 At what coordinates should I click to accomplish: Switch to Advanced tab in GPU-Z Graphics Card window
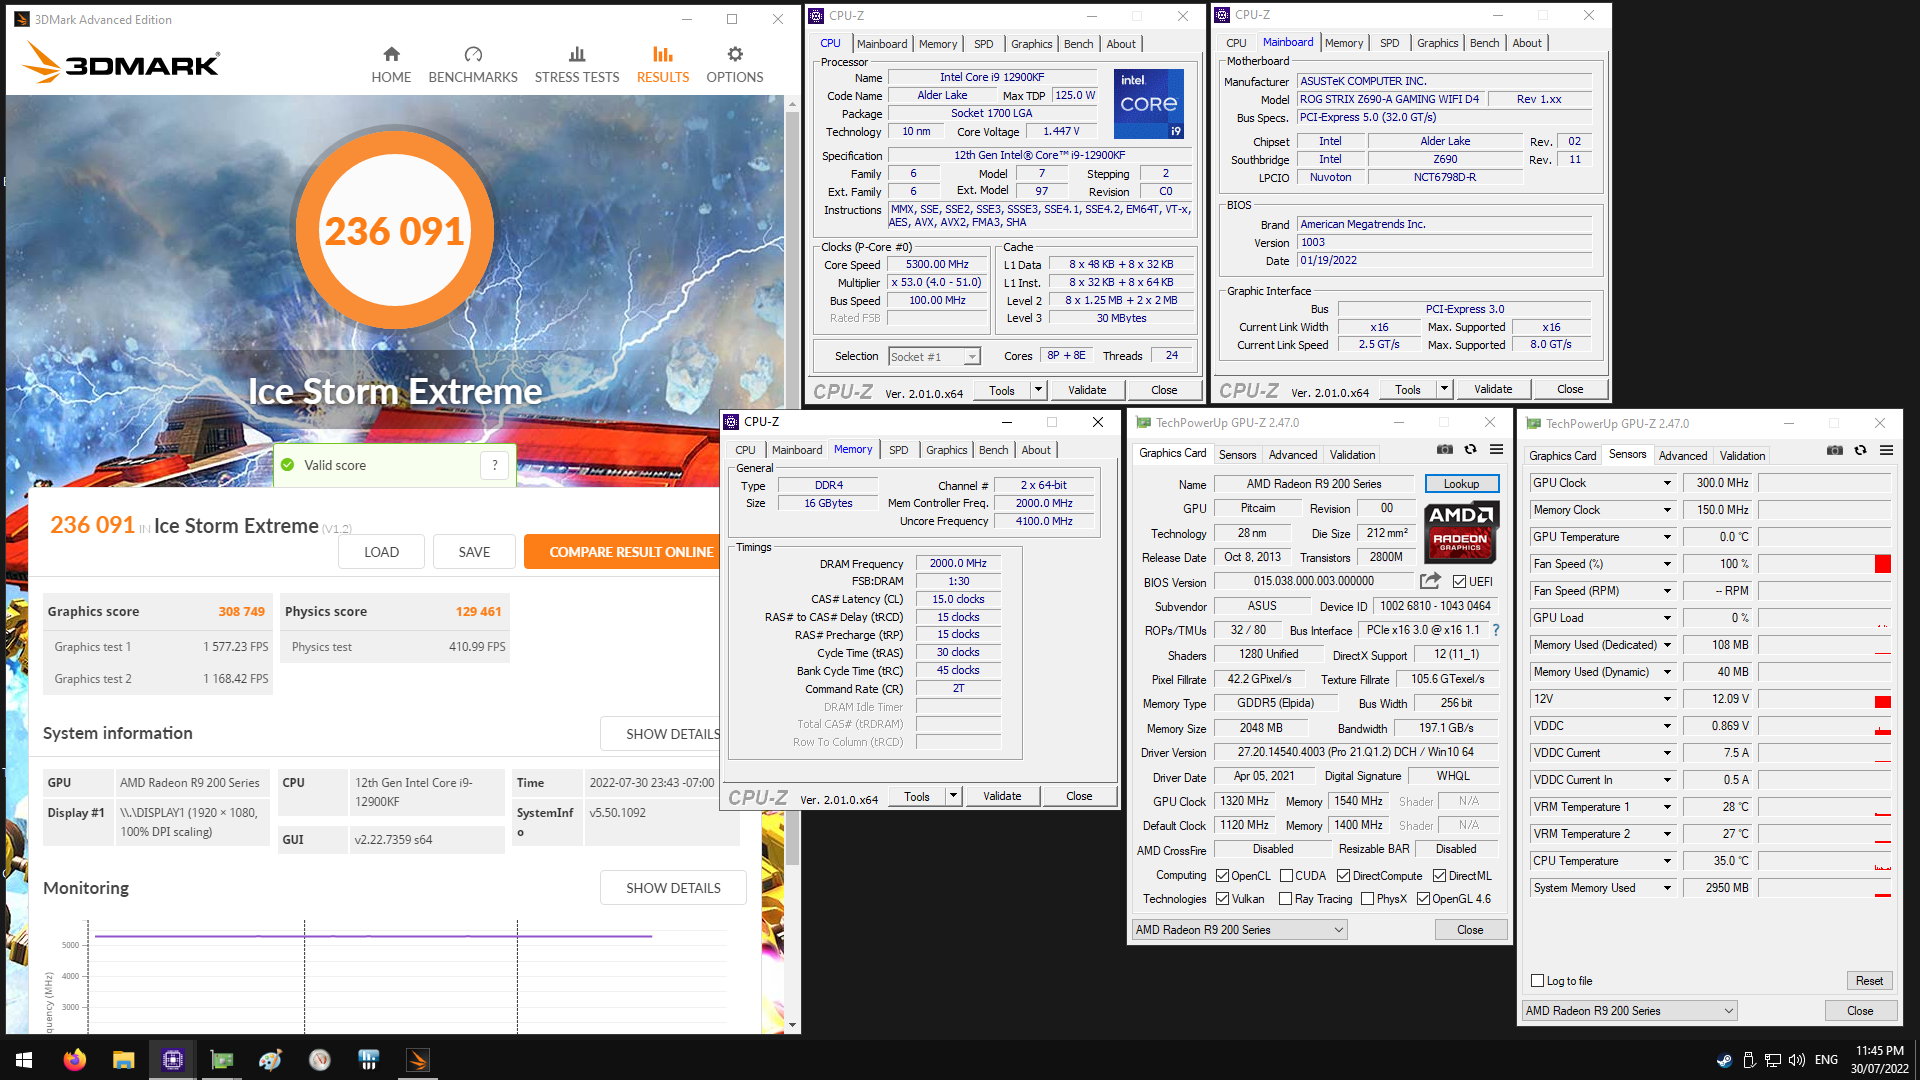1293,455
